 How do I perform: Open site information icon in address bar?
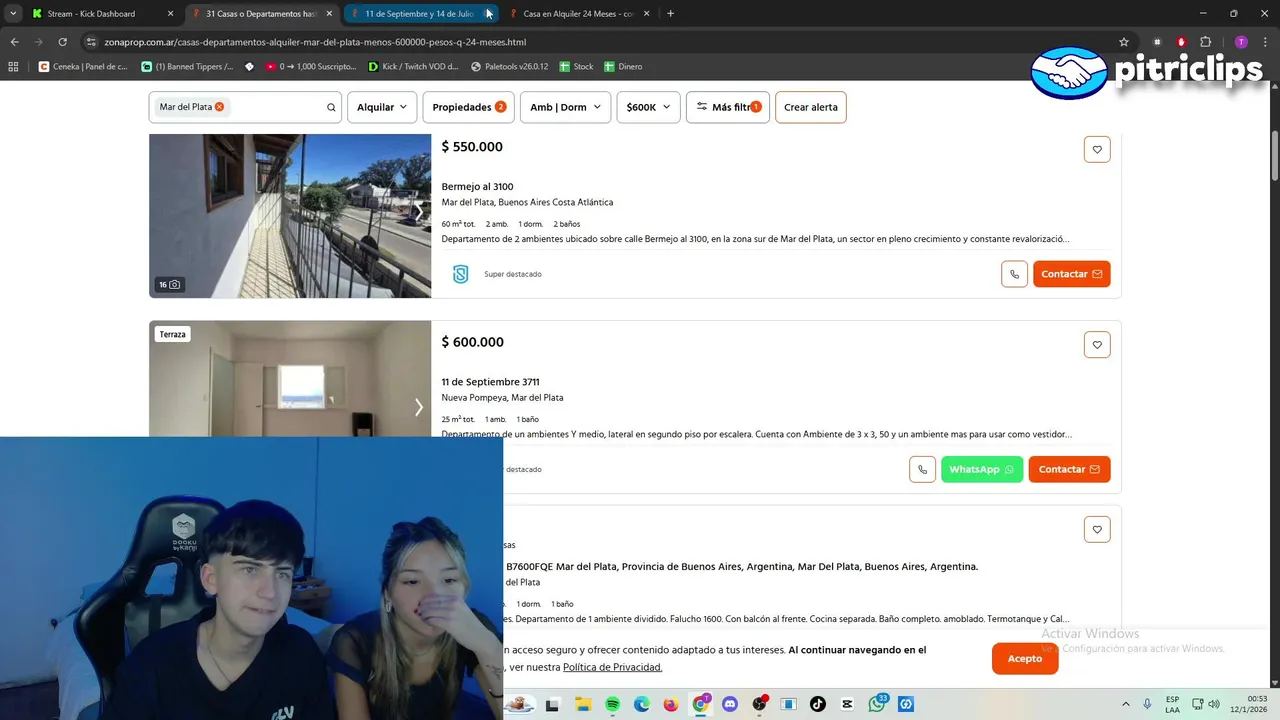click(x=91, y=42)
